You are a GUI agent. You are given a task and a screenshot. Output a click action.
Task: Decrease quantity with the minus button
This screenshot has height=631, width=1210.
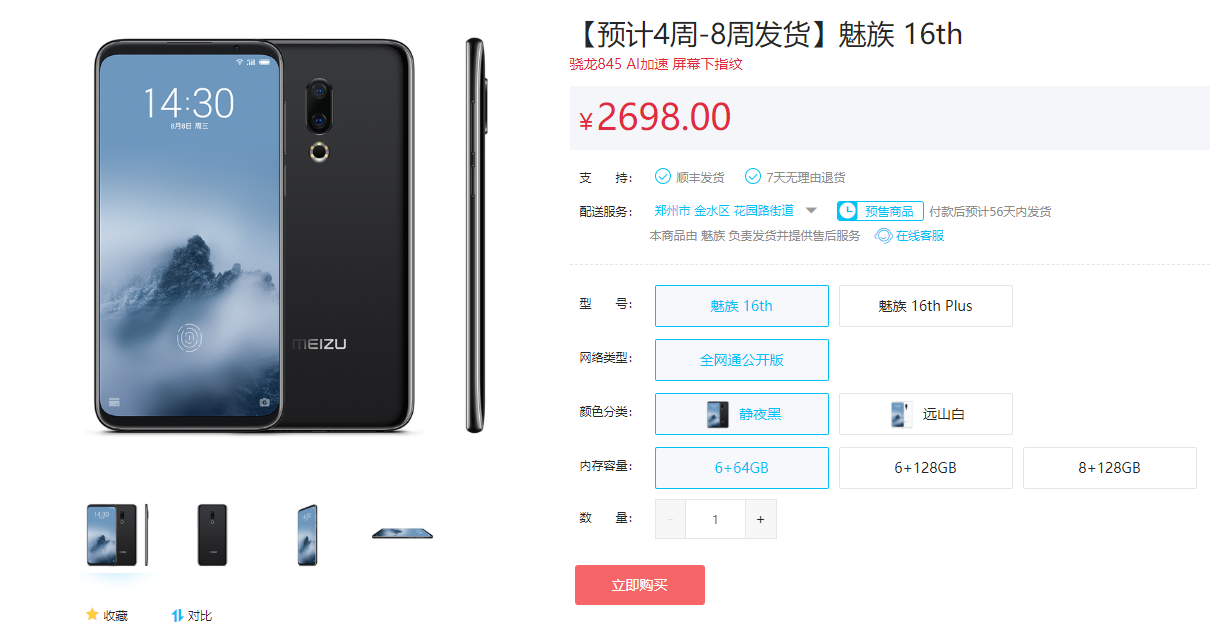pos(670,519)
